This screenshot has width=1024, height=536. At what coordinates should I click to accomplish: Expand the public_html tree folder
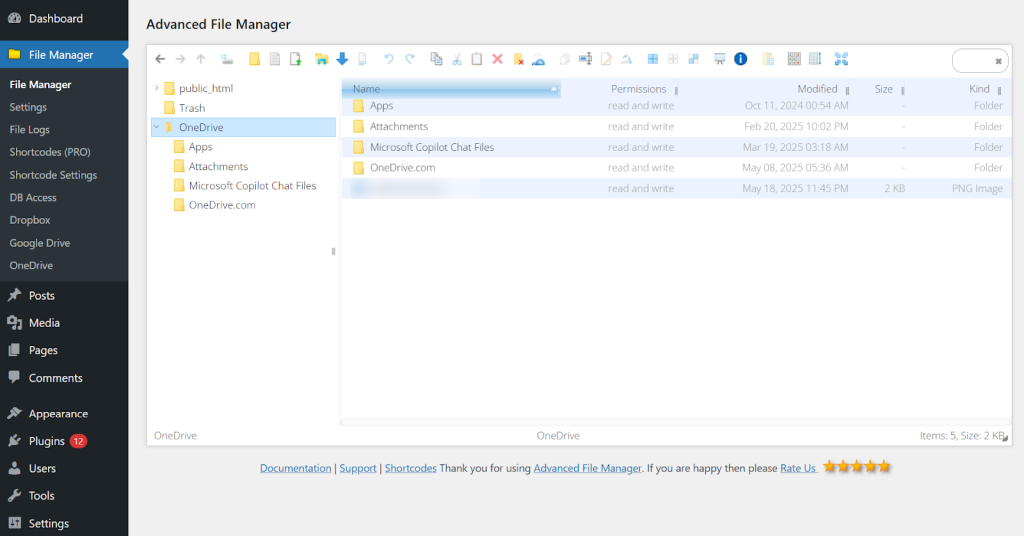[x=157, y=88]
